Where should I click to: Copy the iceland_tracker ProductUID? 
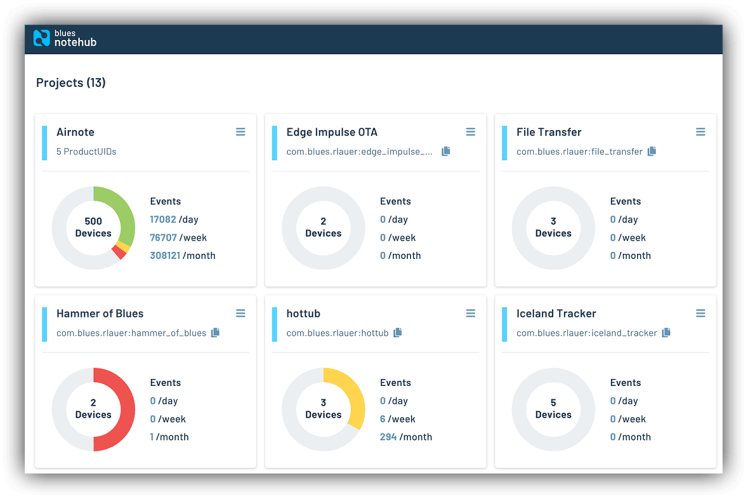pyautogui.click(x=666, y=332)
